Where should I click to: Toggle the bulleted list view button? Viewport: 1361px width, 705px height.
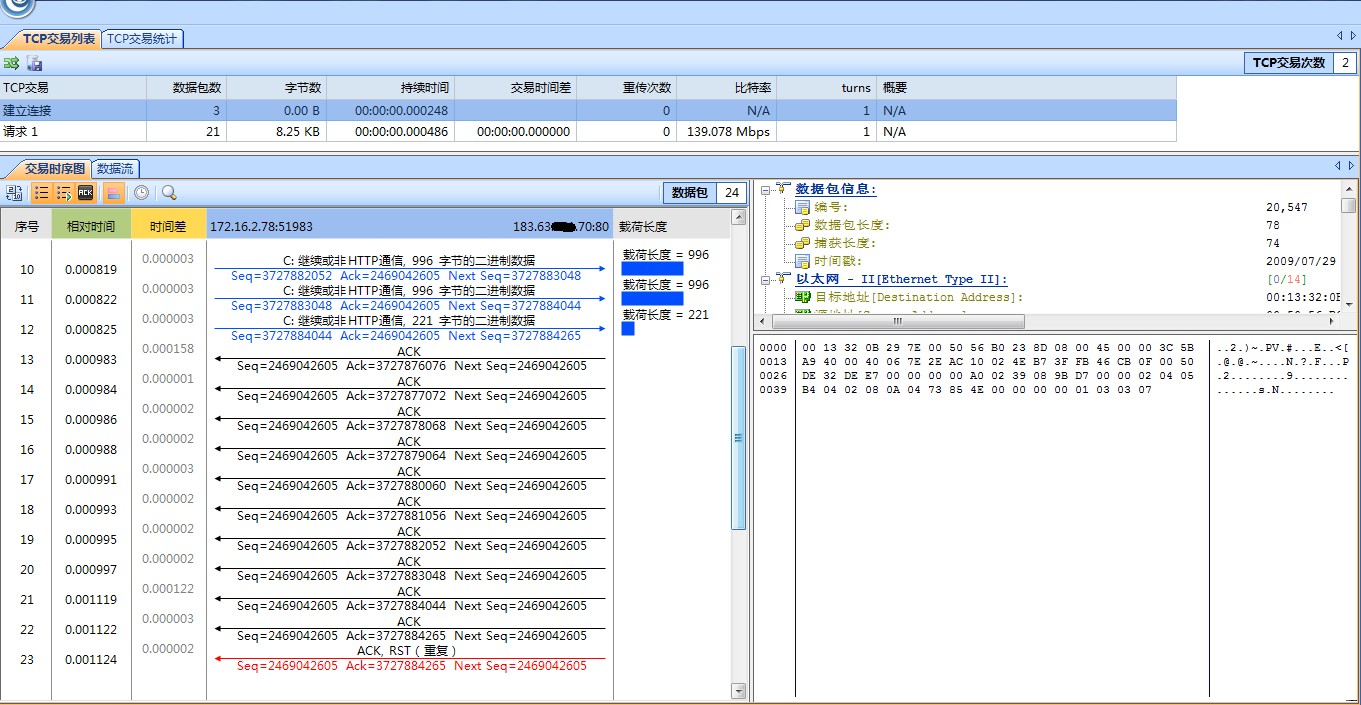tap(41, 192)
